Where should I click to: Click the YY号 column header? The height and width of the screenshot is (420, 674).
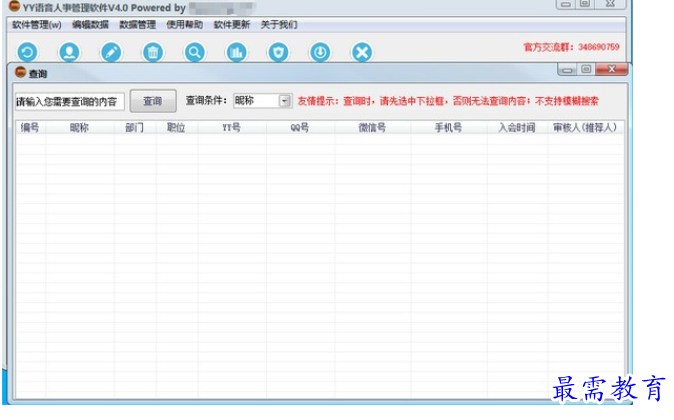(231, 128)
